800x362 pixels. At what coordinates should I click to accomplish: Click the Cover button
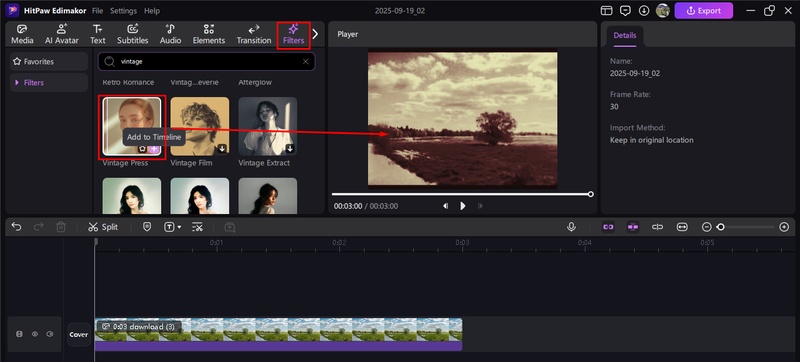click(x=79, y=334)
